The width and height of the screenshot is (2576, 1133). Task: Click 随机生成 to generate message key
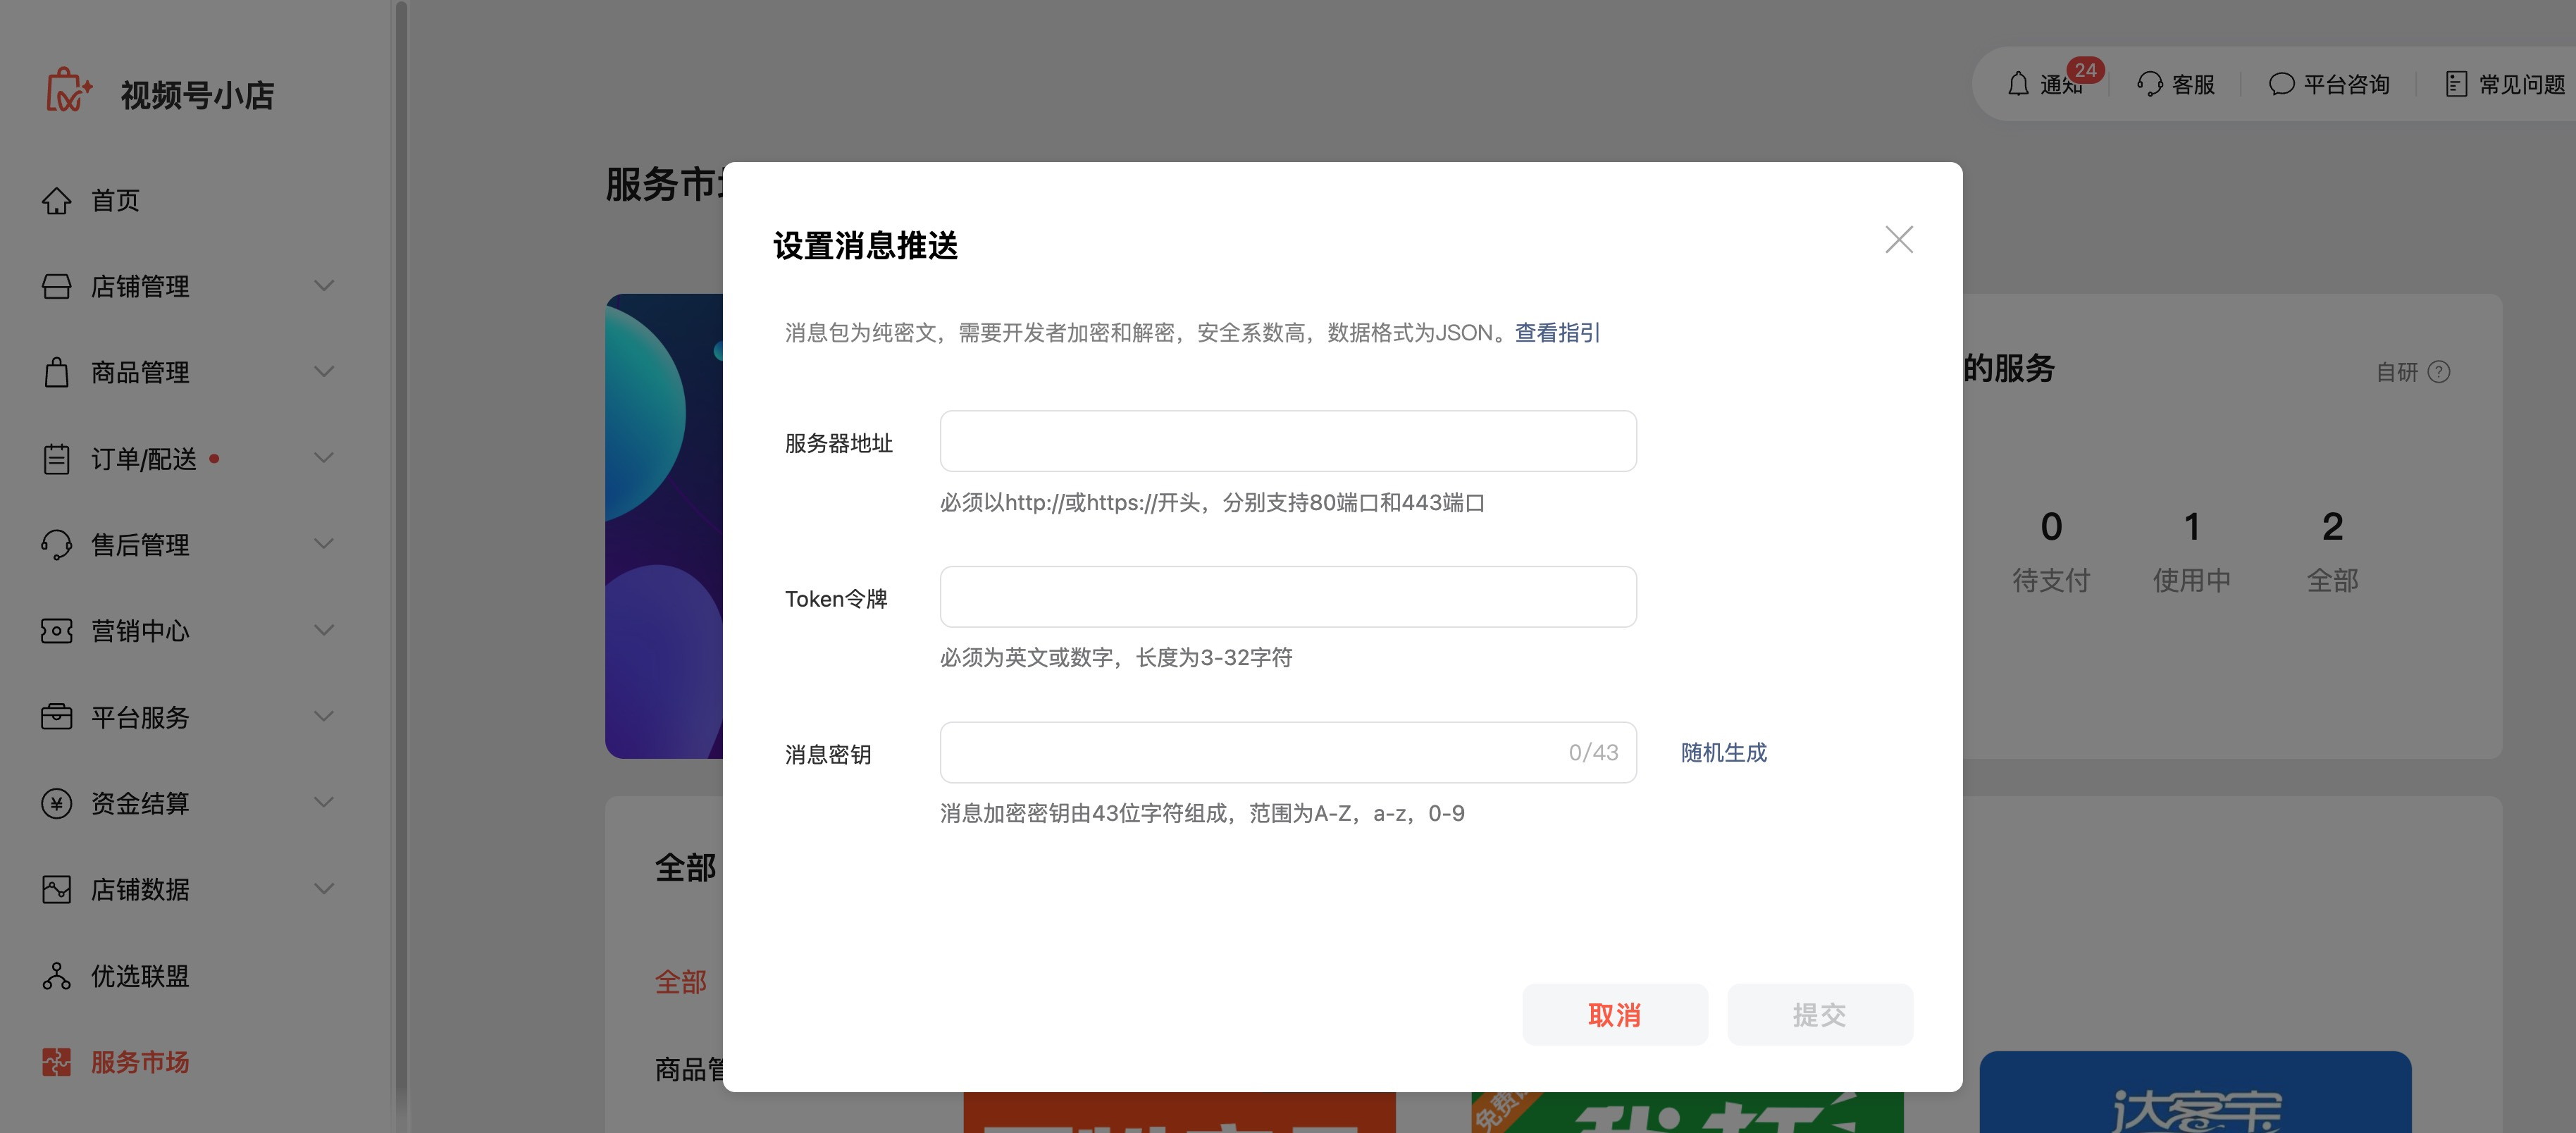[x=1723, y=753]
